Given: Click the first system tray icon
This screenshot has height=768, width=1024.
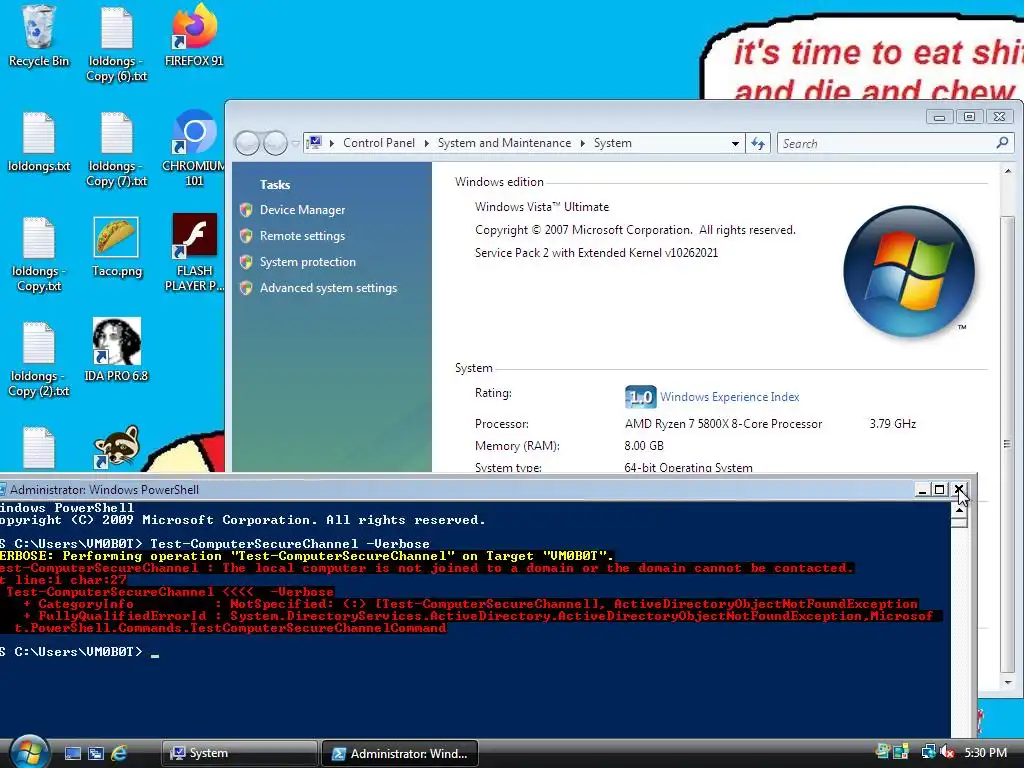Looking at the screenshot, I should point(883,752).
